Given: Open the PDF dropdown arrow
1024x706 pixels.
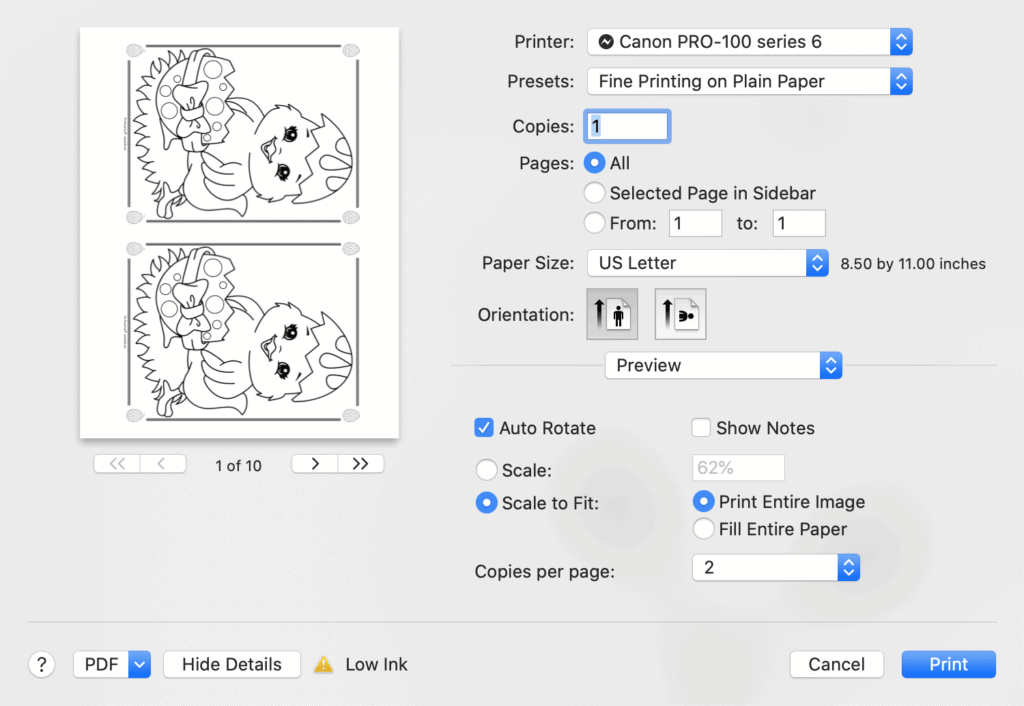Looking at the screenshot, I should (x=140, y=665).
